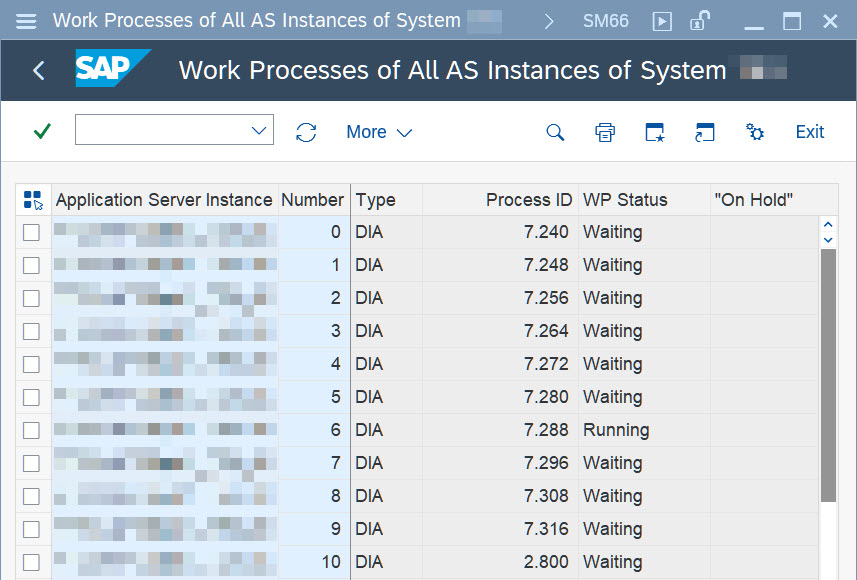Screen dimensions: 857x580
Task: Click the Exit button
Action: coord(809,131)
